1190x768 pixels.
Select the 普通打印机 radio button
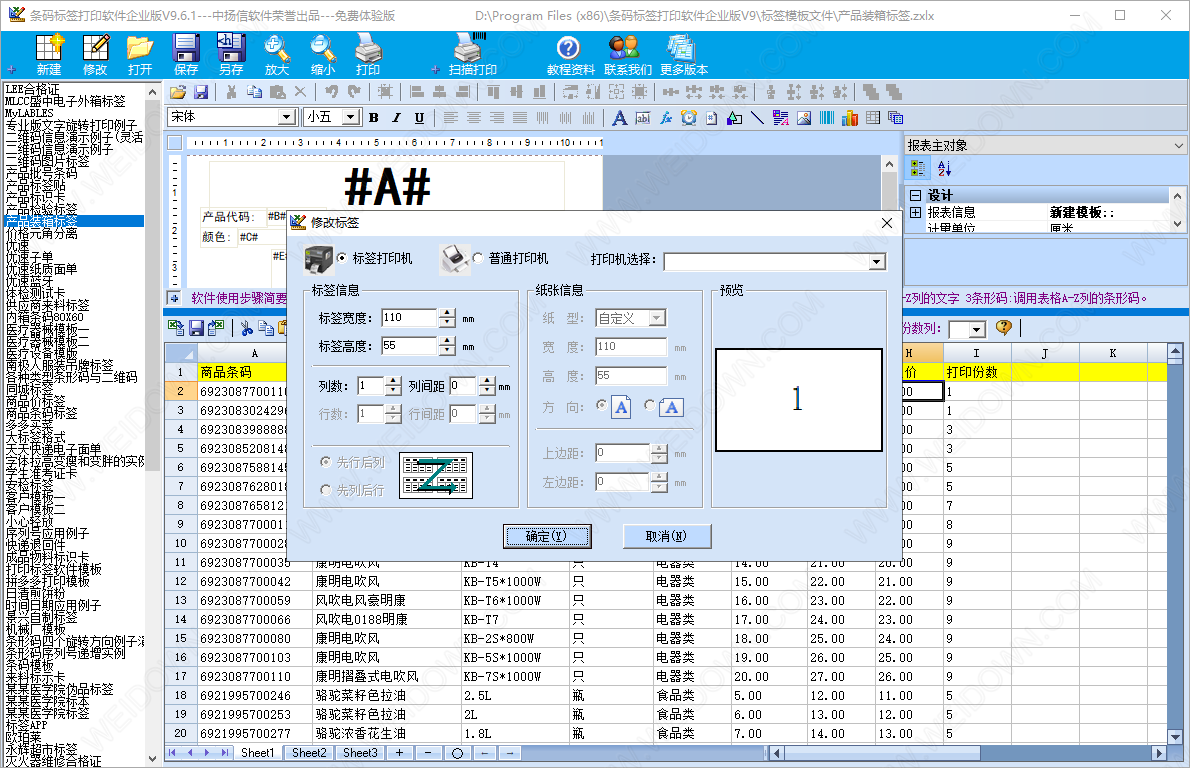point(477,258)
